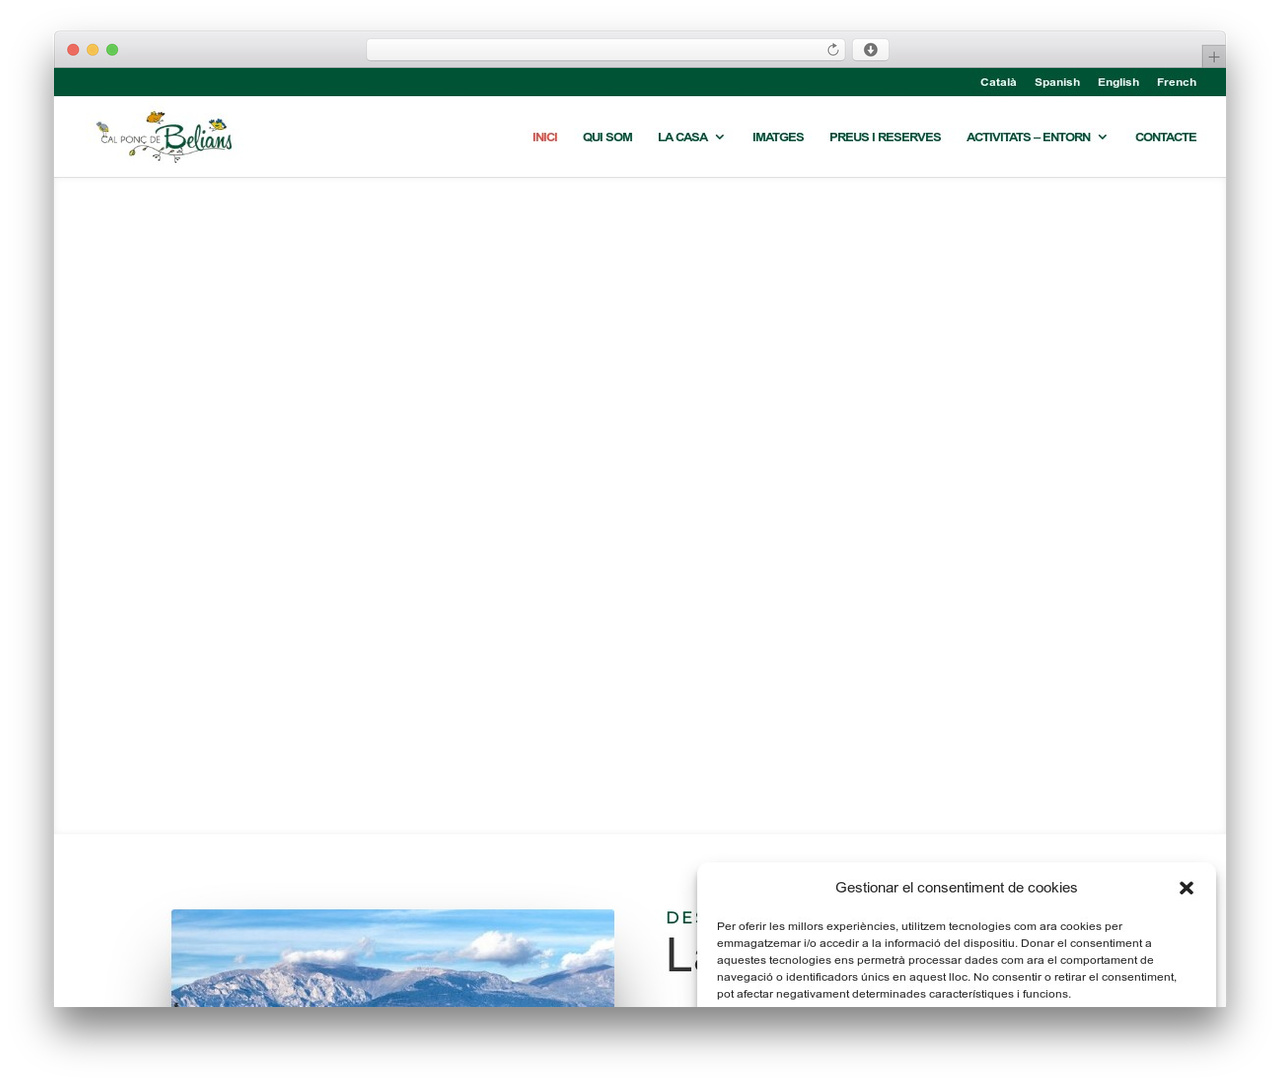Viewport: 1280px width, 1084px height.
Task: Close the browser window with the red button
Action: coord(73,50)
